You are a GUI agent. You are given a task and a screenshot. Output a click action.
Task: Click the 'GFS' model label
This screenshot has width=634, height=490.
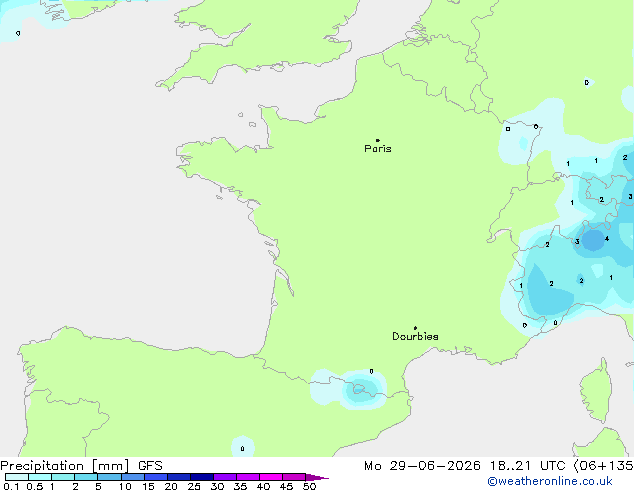pyautogui.click(x=150, y=466)
